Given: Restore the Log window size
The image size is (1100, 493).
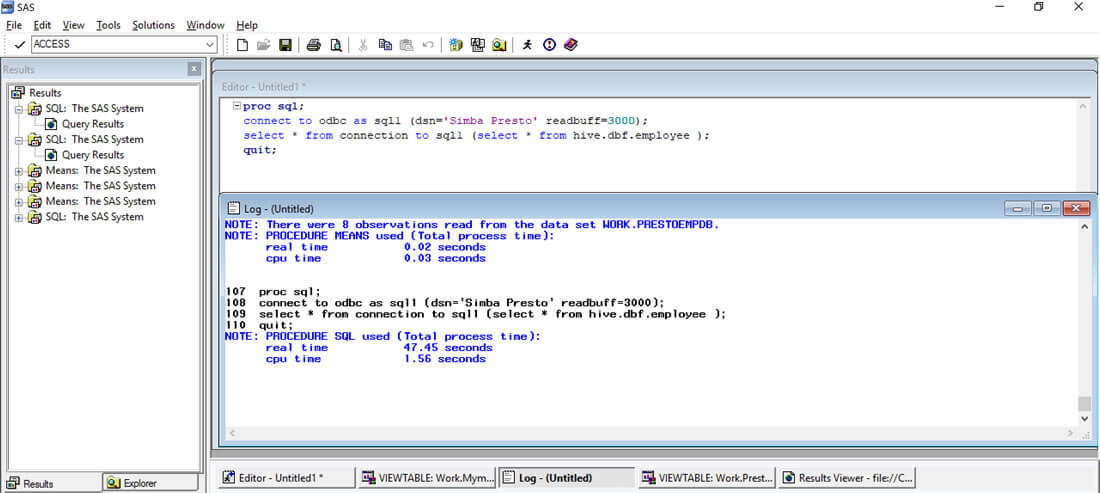Looking at the screenshot, I should (1047, 208).
